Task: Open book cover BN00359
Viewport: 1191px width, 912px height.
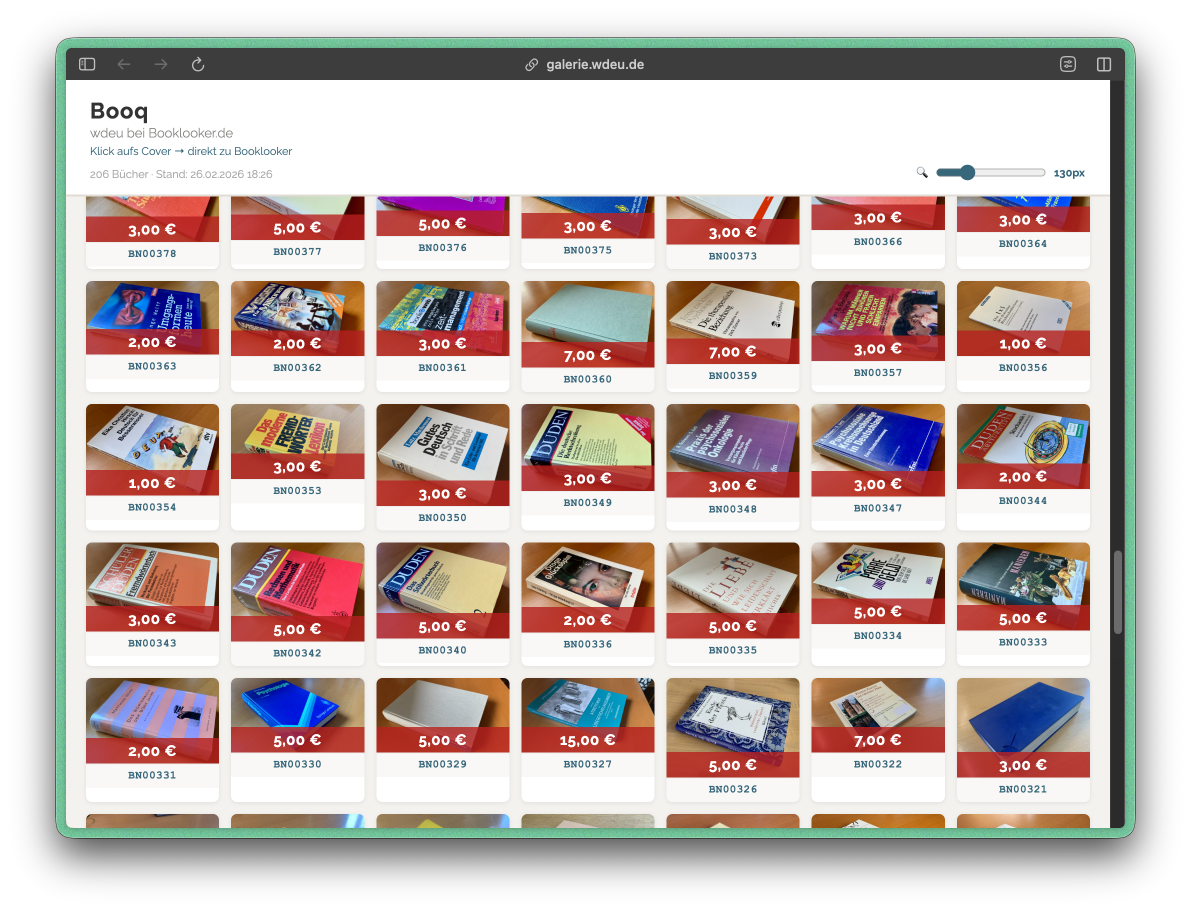Action: pyautogui.click(x=732, y=323)
